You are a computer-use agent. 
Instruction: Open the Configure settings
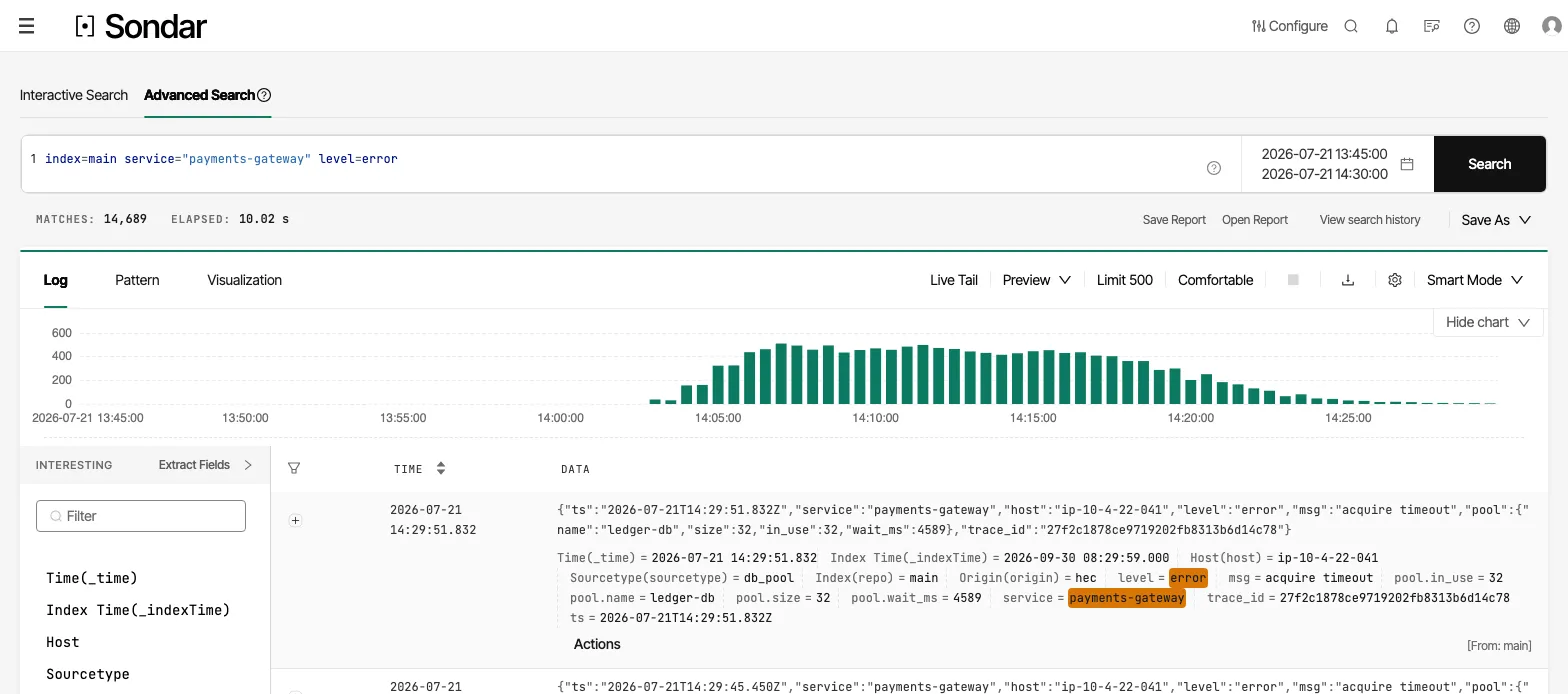pyautogui.click(x=1290, y=26)
